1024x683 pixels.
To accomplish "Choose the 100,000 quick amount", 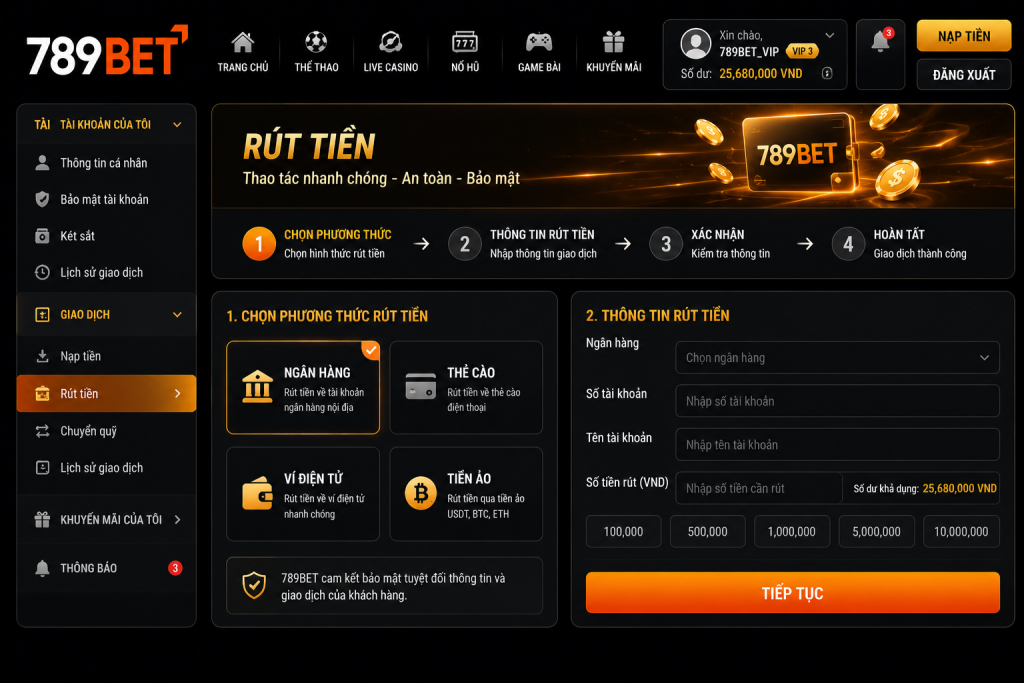I will point(624,532).
